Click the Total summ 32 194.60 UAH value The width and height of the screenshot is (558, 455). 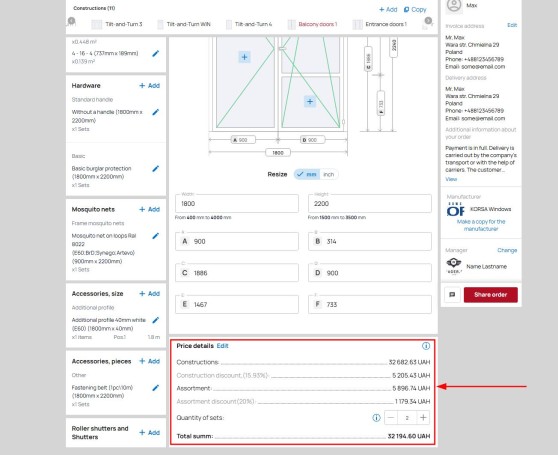pyautogui.click(x=409, y=436)
